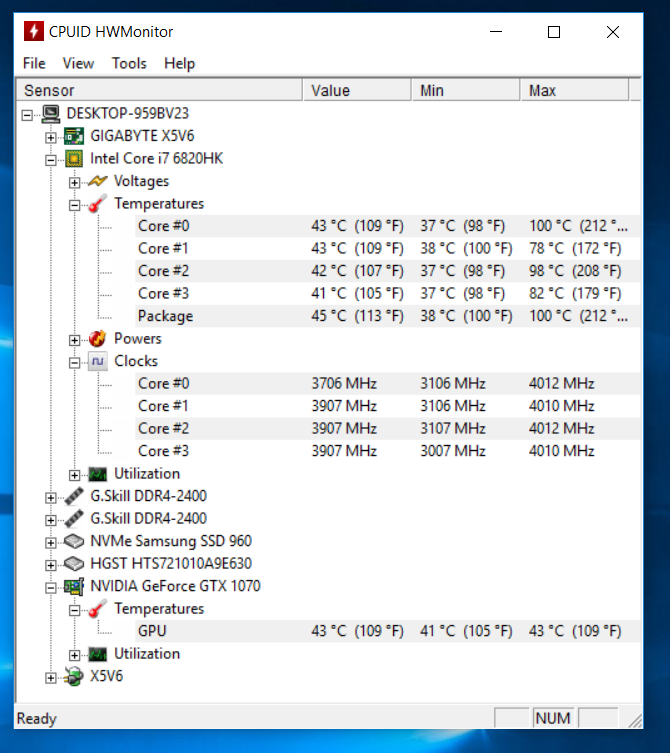Click the 45 °C Package temperature value

pos(357,316)
